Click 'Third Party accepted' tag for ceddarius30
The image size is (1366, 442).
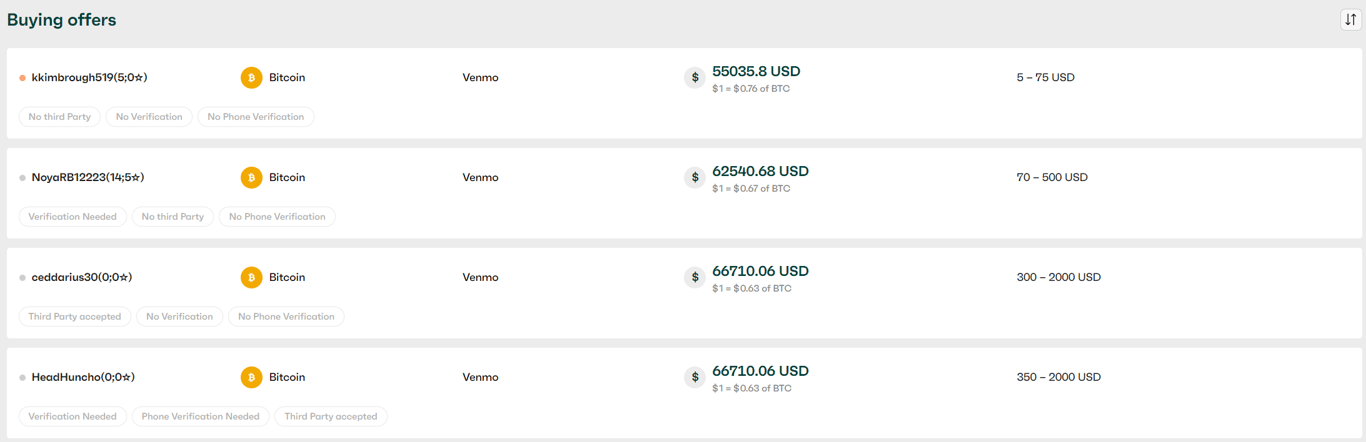tap(75, 317)
